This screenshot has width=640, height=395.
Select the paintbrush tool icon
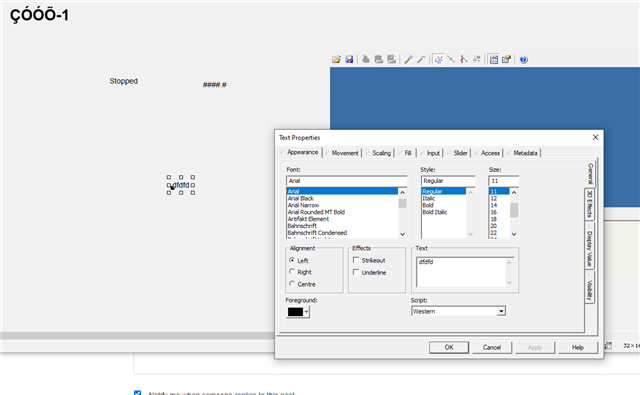tap(409, 60)
